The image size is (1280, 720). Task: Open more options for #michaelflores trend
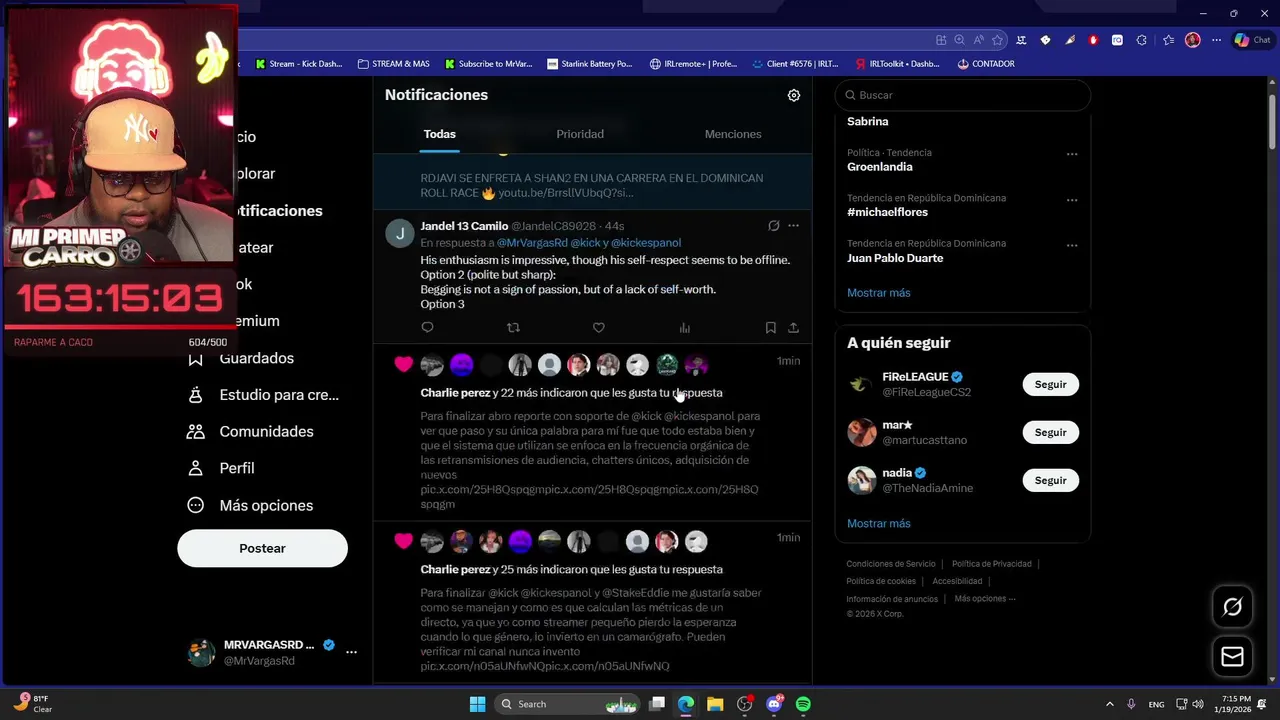tap(1072, 200)
